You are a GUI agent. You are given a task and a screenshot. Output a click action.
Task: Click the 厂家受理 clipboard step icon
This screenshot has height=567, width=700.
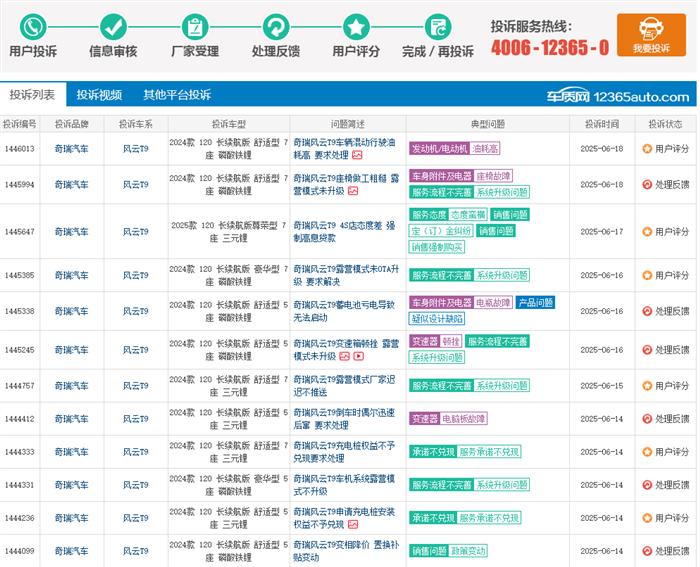point(195,27)
